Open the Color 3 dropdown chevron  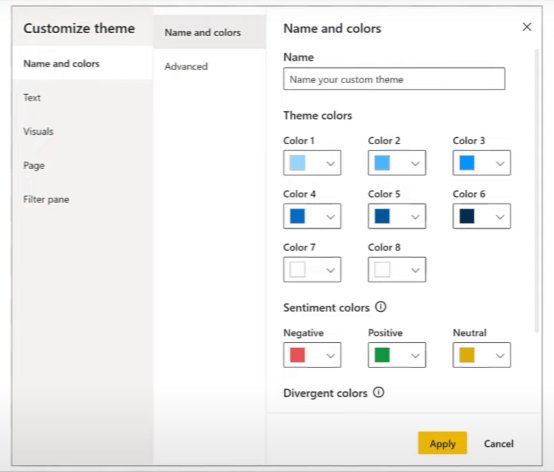tap(500, 163)
